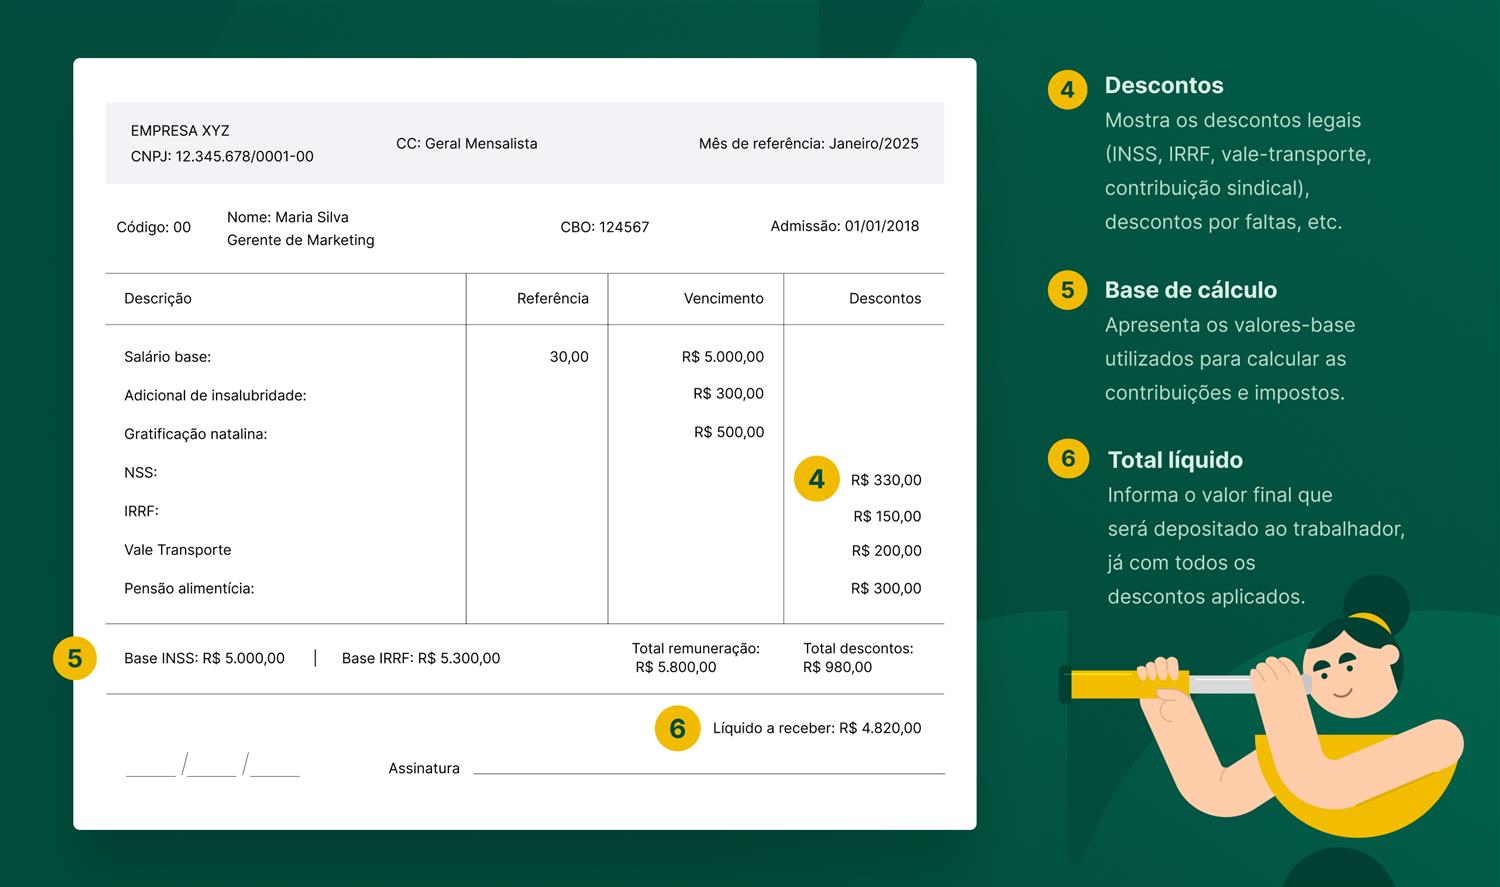Click the Líquido a receber R$ 4.820,00 text
The height and width of the screenshot is (887, 1500).
(816, 728)
